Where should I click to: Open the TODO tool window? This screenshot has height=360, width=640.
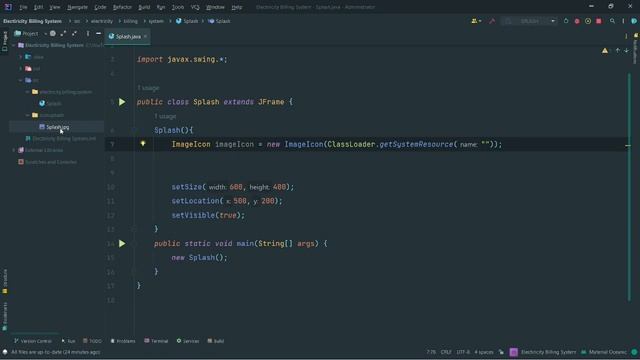[x=92, y=341]
